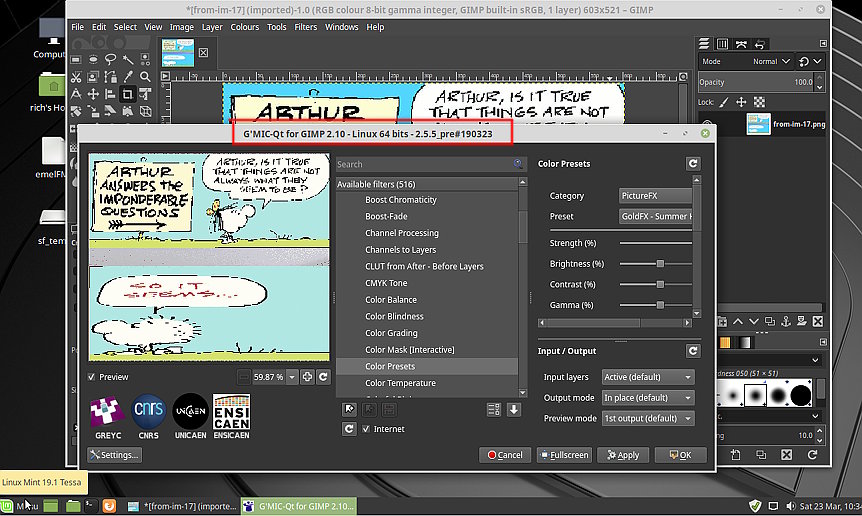
Task: Reset G'MIC preview zoom with refresh icon
Action: 323,377
